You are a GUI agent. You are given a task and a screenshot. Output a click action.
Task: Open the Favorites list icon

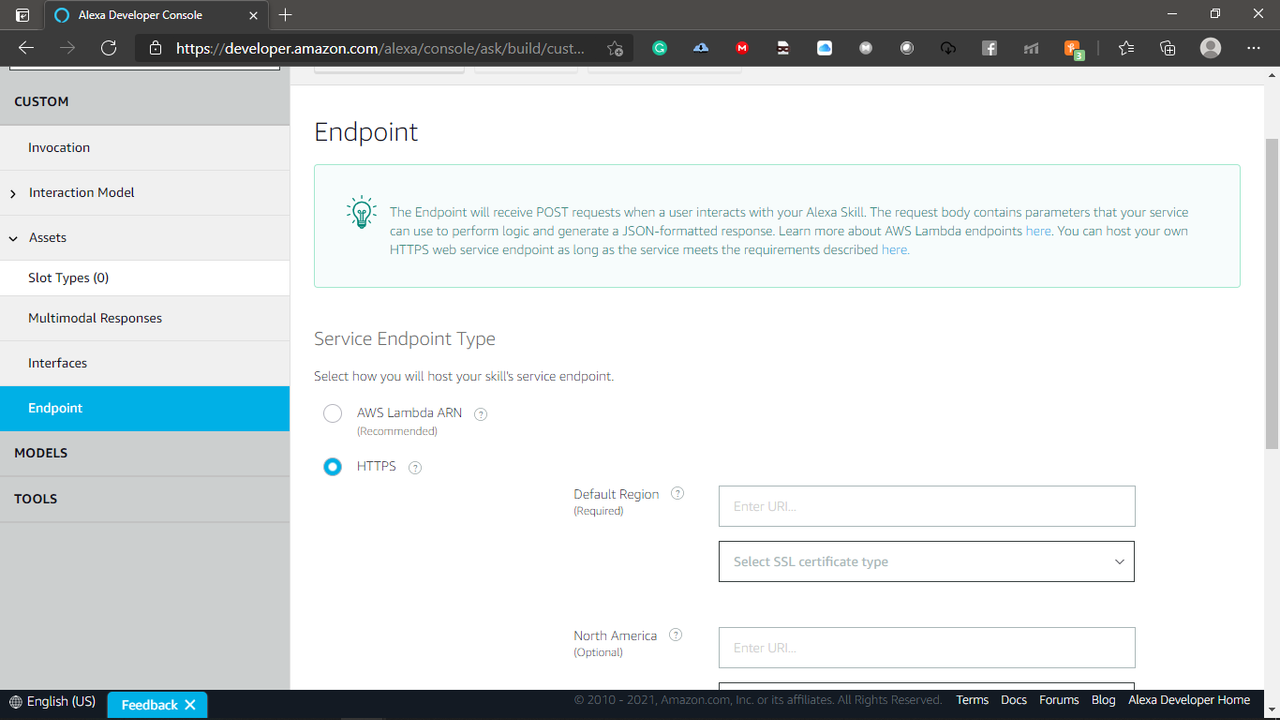pyautogui.click(x=1126, y=48)
